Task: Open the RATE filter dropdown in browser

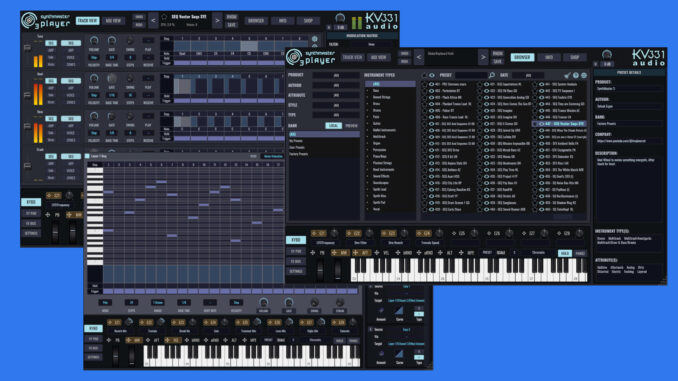Action: [x=528, y=75]
